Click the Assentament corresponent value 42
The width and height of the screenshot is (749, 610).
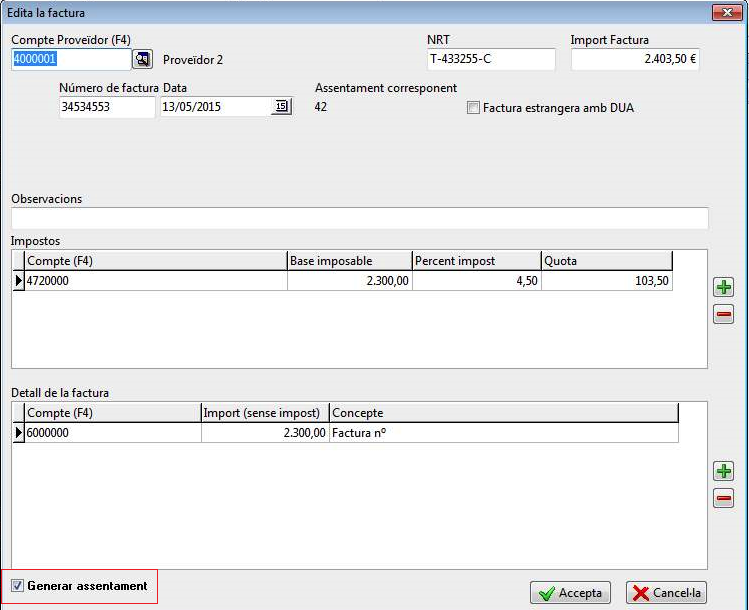click(x=321, y=107)
